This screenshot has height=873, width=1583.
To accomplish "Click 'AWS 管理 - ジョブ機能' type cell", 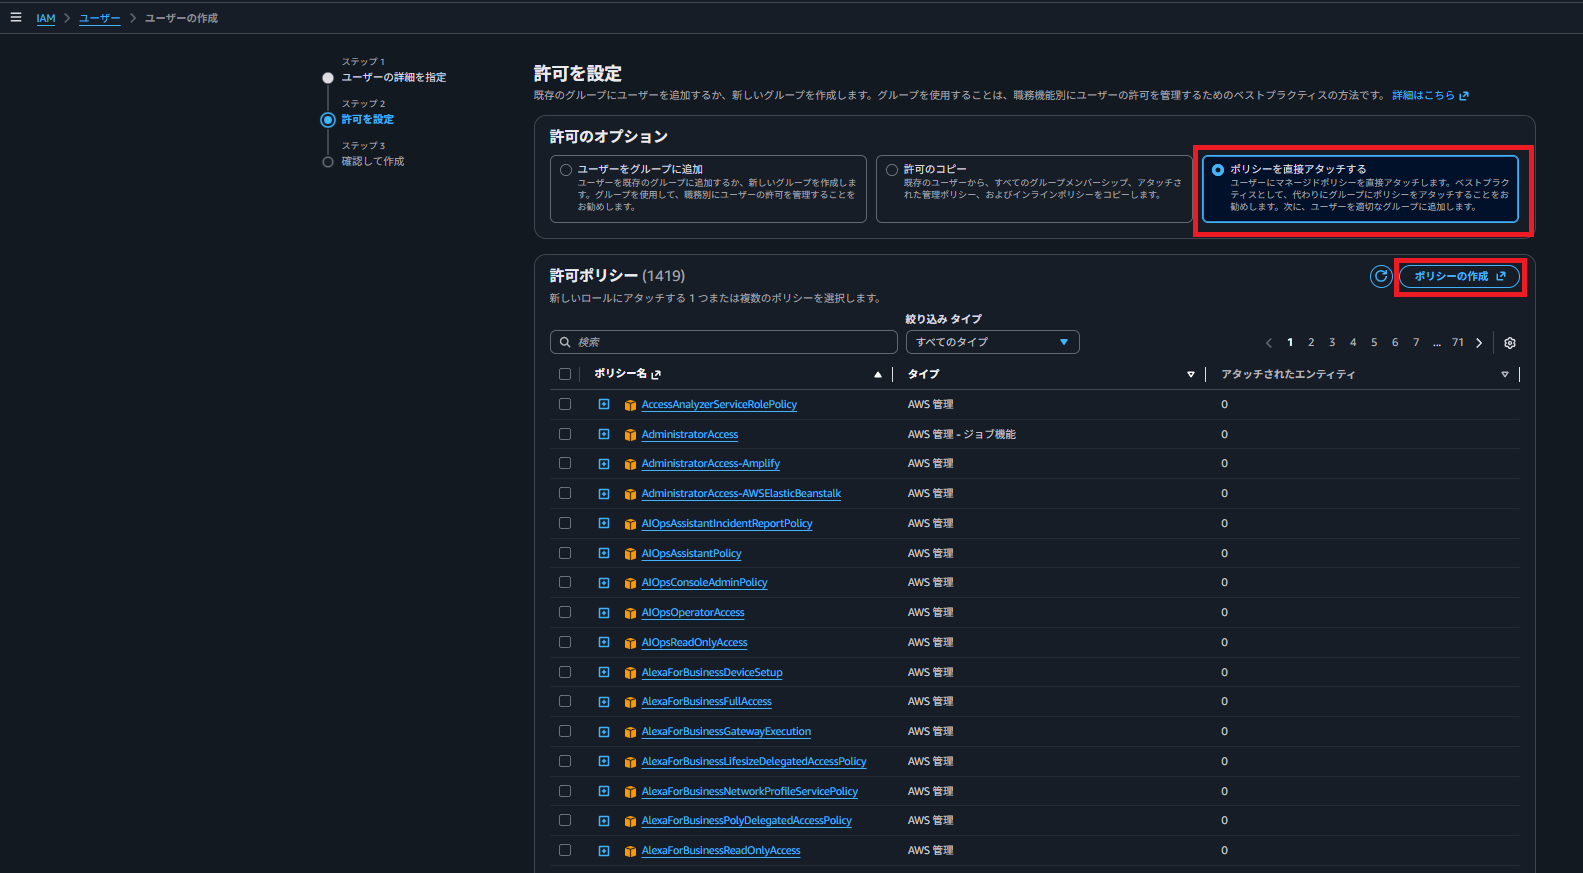I will click(962, 434).
